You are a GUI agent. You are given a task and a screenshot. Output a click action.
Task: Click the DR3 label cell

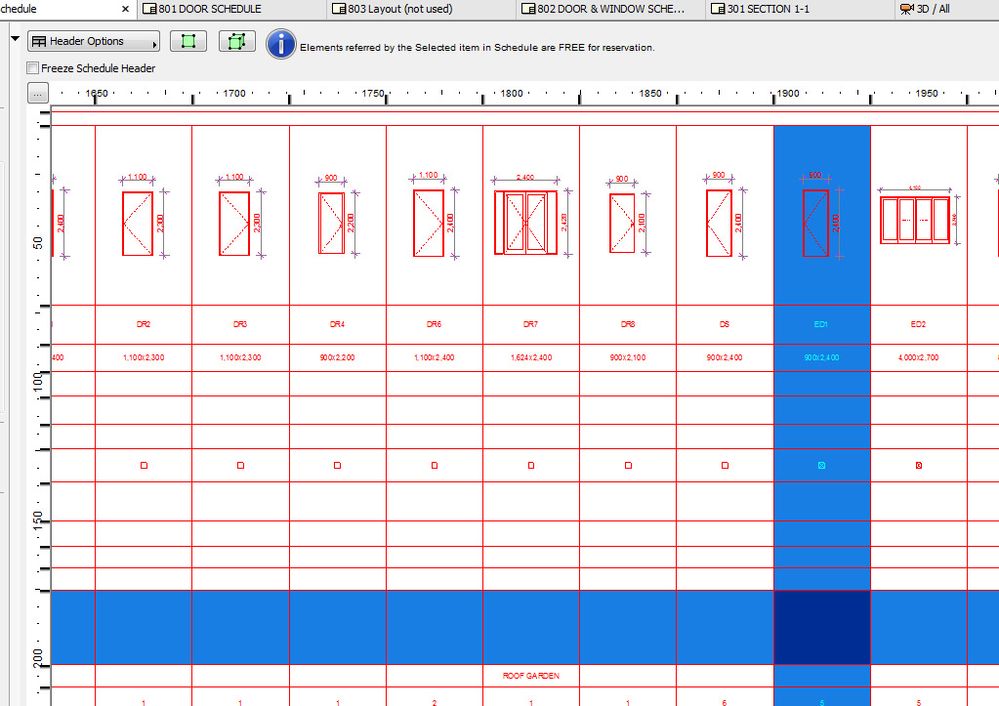[x=240, y=324]
